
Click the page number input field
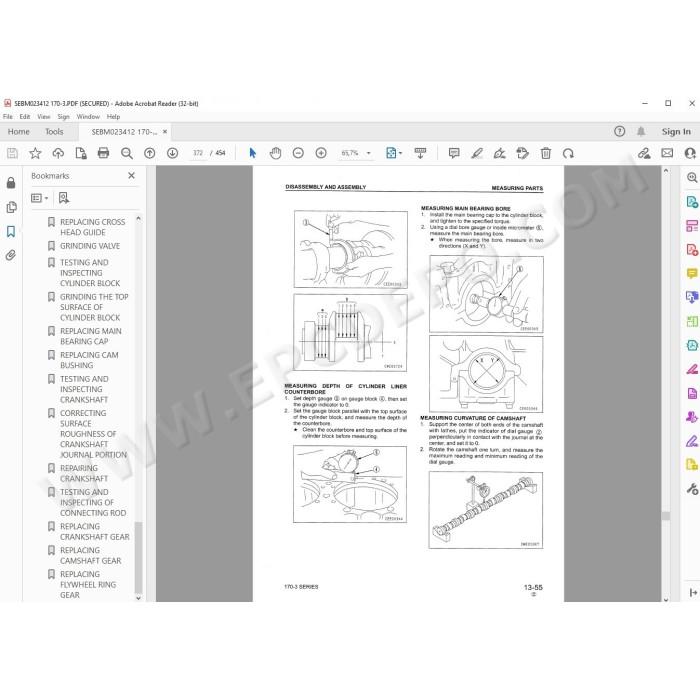pyautogui.click(x=197, y=153)
